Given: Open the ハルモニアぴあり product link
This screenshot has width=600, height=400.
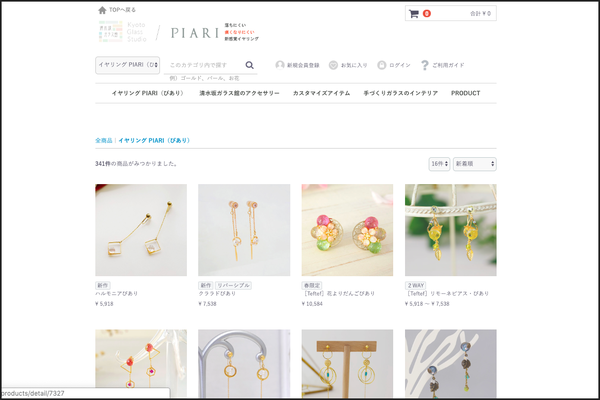Looking at the screenshot, I should click(x=116, y=294).
